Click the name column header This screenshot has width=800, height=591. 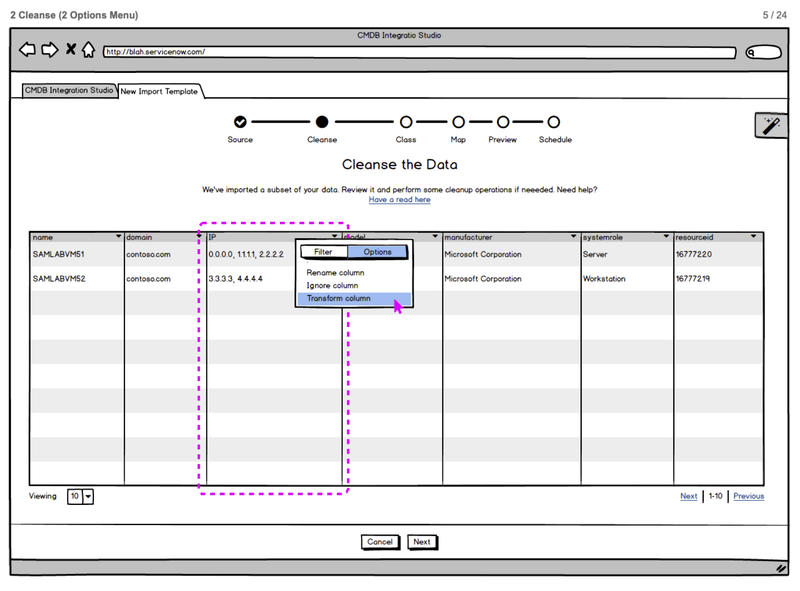77,237
